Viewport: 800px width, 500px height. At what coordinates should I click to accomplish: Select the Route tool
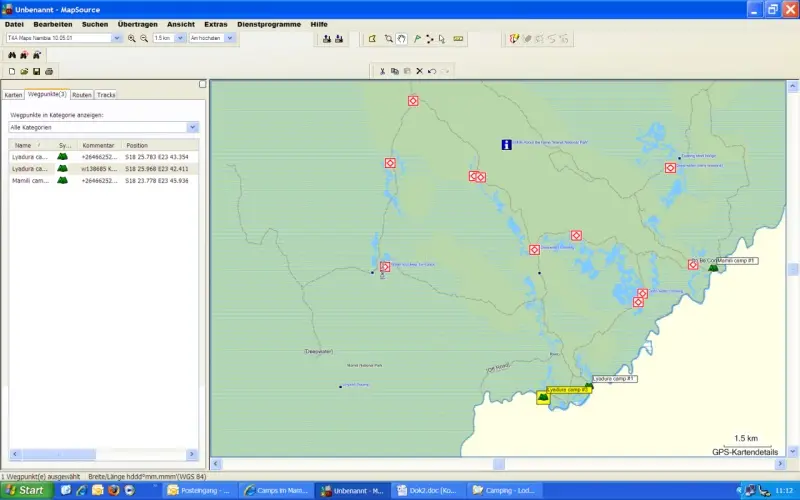tap(430, 39)
